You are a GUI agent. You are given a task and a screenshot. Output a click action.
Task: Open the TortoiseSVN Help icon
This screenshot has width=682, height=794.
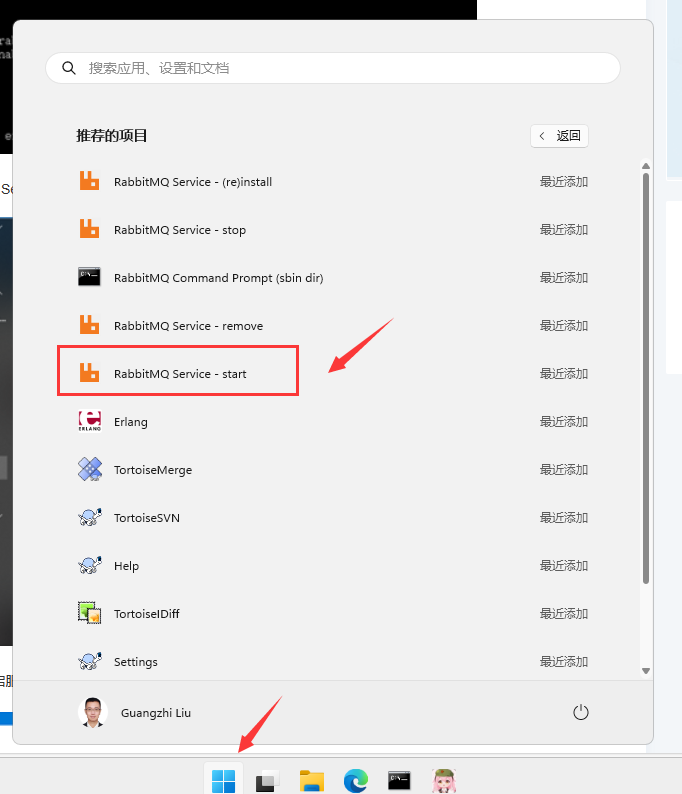click(x=90, y=565)
